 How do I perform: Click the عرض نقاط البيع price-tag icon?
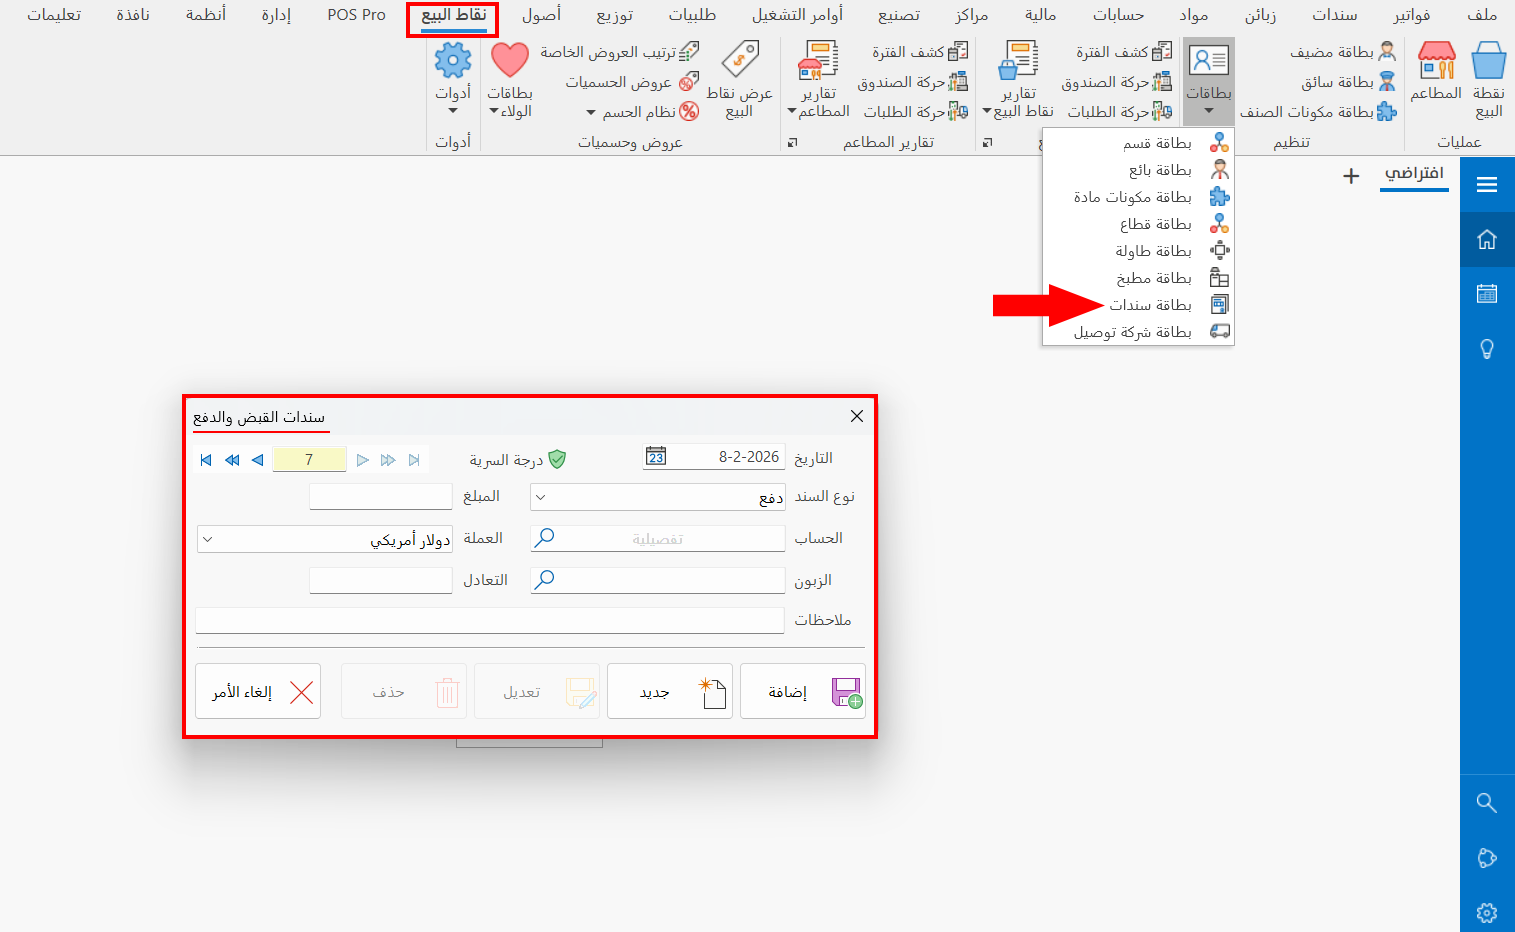[x=741, y=60]
